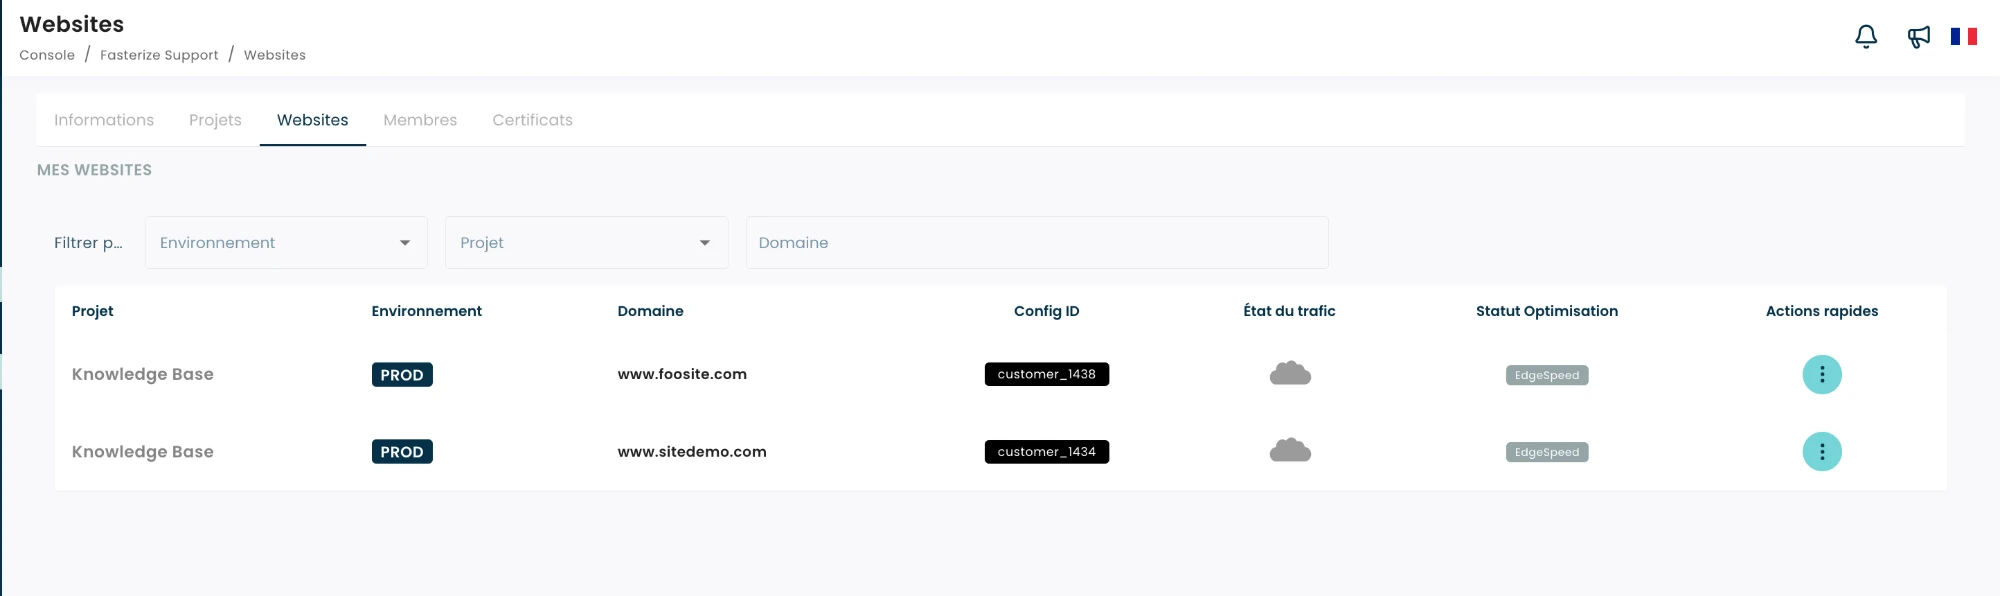Click the customer_1438 config ID badge
This screenshot has width=2000, height=596.
coord(1047,374)
